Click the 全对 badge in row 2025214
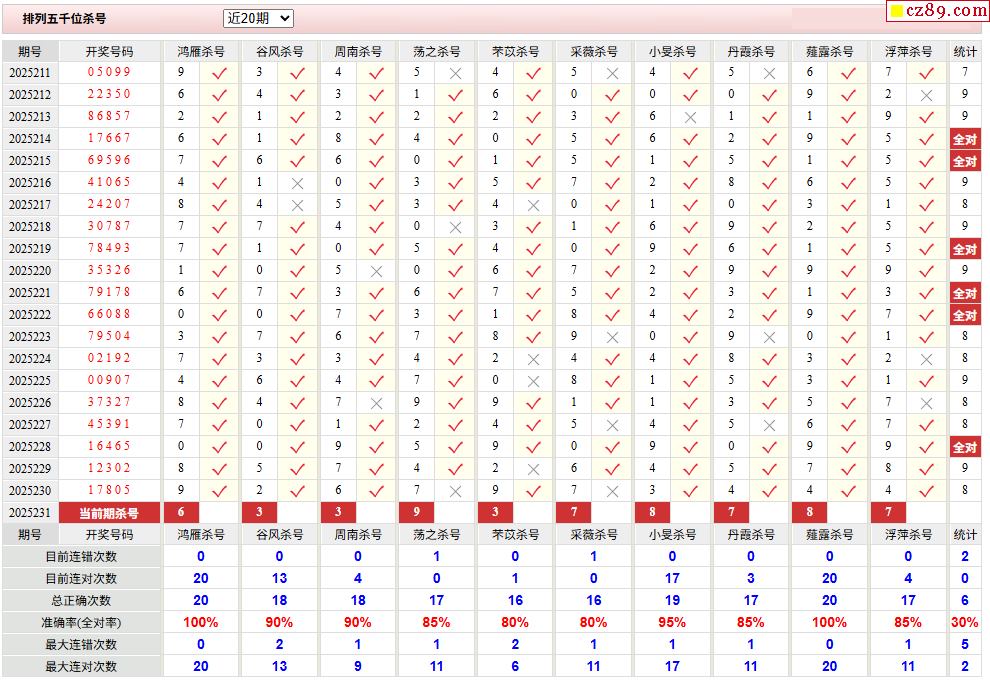The width and height of the screenshot is (990, 685). pos(965,140)
